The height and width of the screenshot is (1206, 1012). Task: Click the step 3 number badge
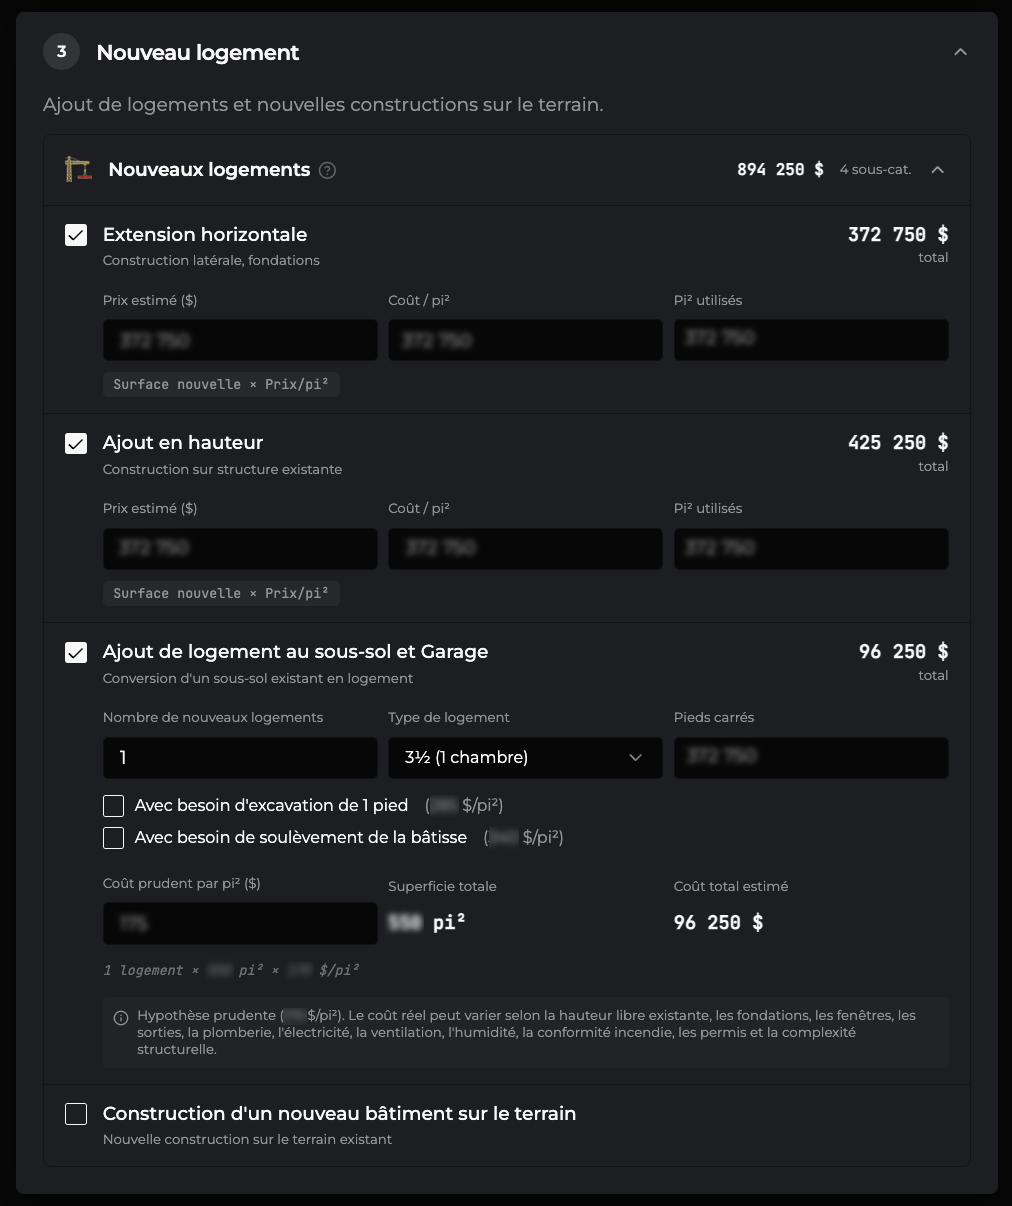[x=61, y=52]
